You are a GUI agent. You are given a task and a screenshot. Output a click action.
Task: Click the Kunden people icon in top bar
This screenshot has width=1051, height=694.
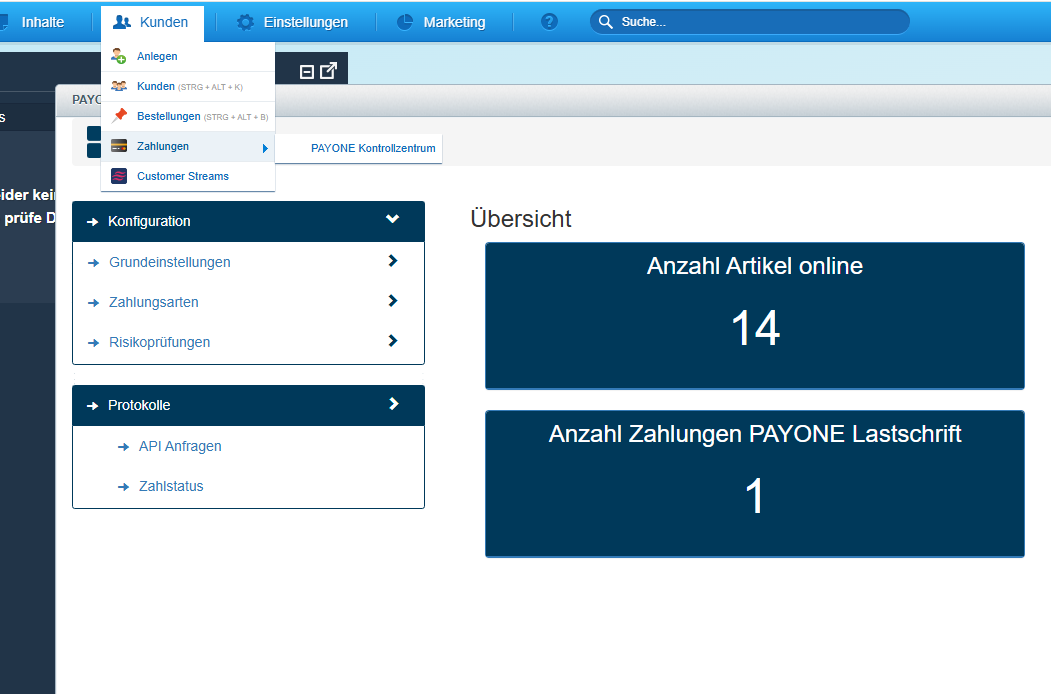click(121, 22)
